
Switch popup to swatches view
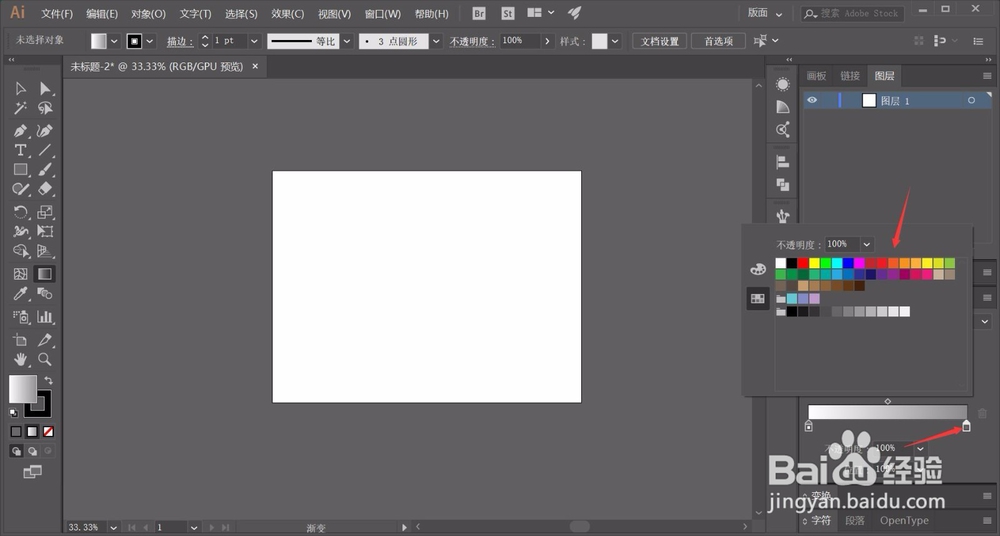[x=758, y=298]
